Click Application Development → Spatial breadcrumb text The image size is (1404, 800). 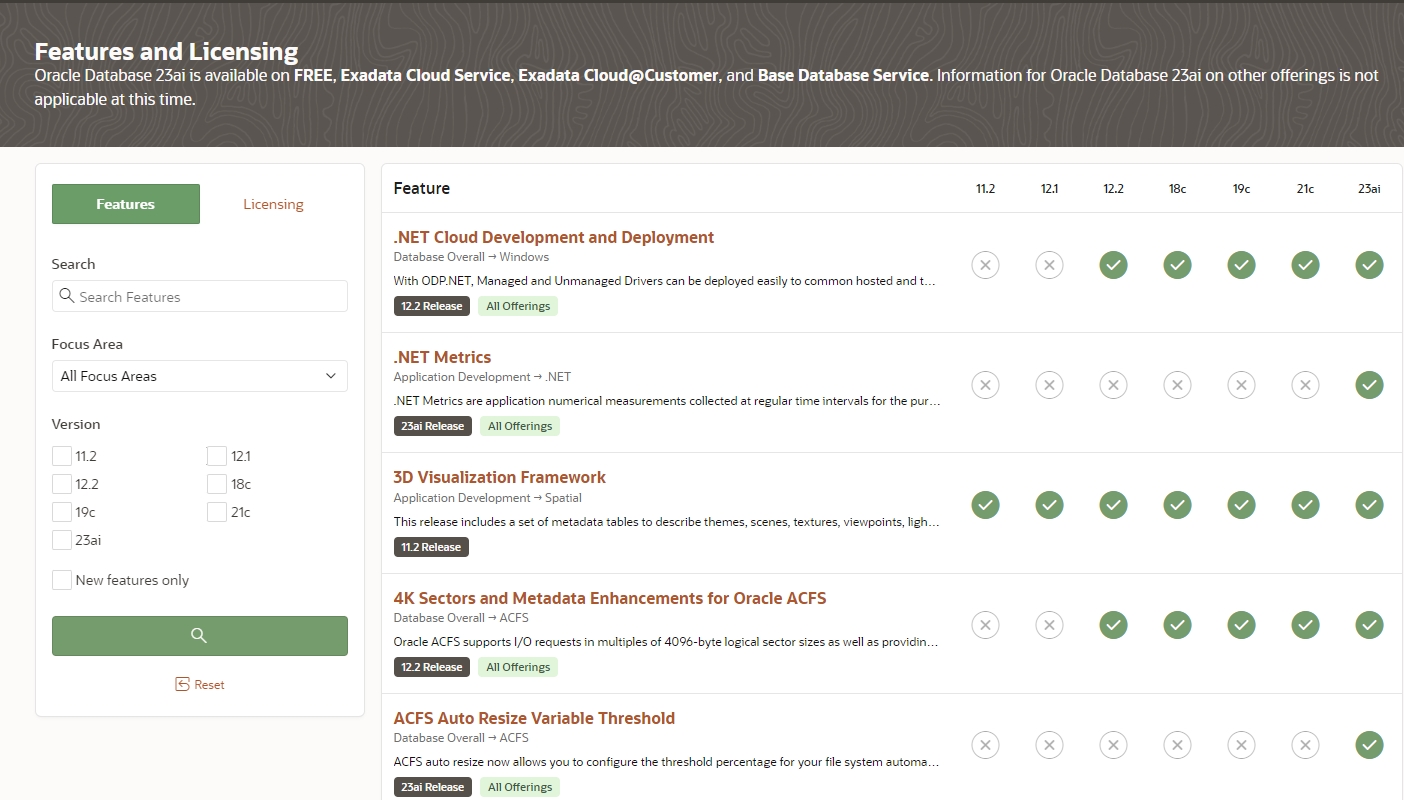[x=487, y=497]
